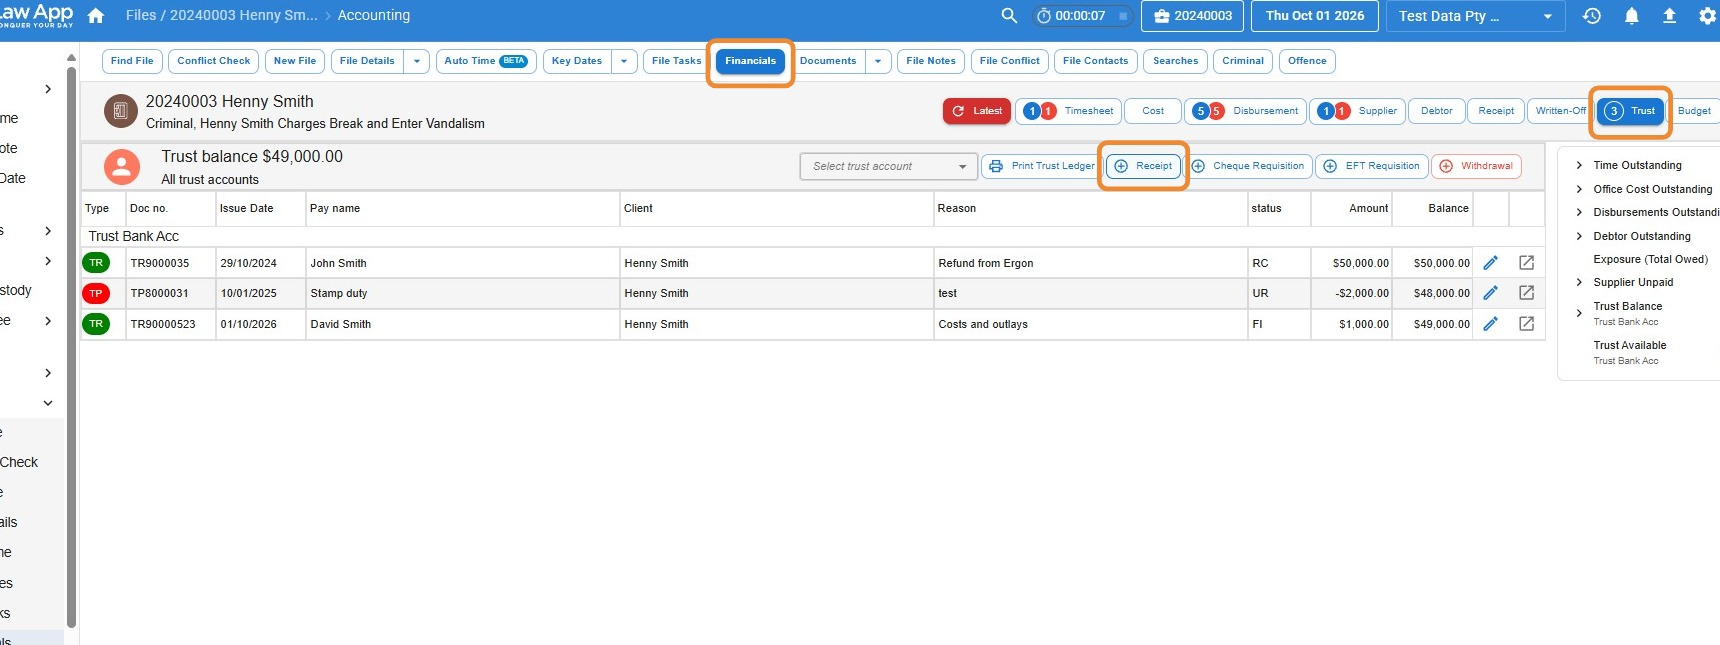Expand Office Cost Outstanding section
Image resolution: width=1720 pixels, height=645 pixels.
1579,189
